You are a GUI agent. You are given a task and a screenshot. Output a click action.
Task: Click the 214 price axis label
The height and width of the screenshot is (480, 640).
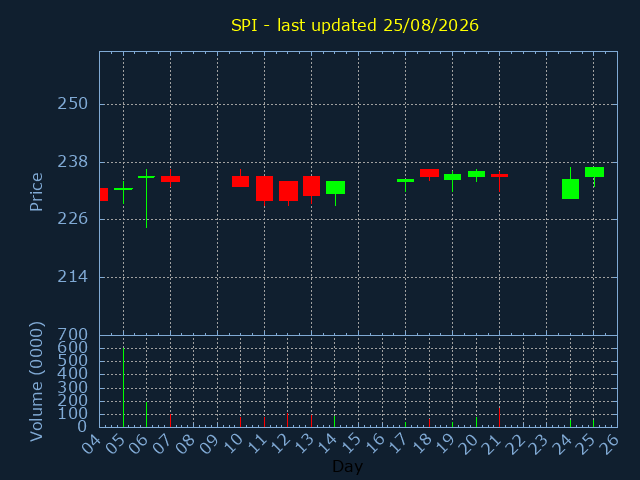point(73,277)
